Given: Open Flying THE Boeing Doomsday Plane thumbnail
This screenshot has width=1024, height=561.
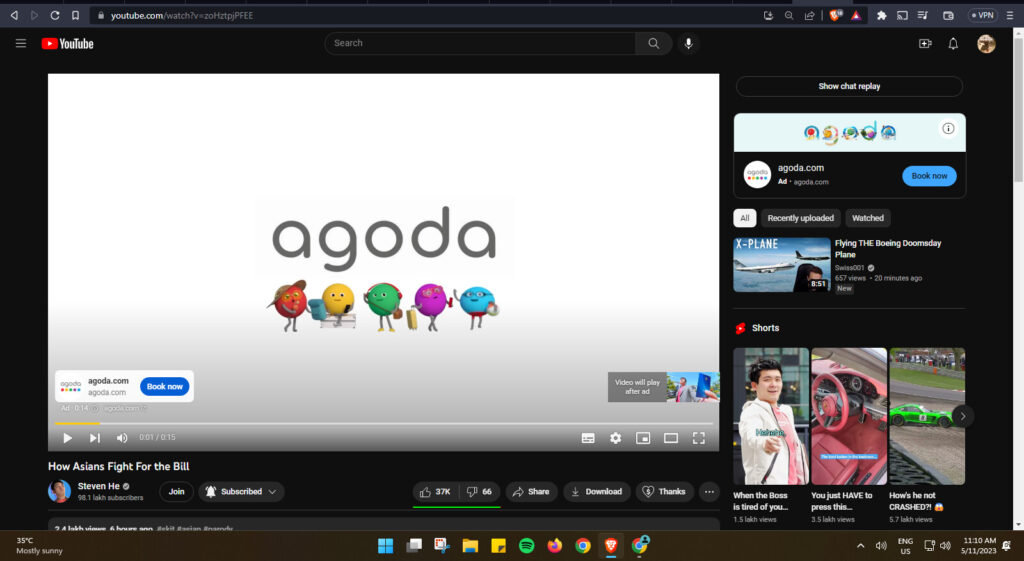Looking at the screenshot, I should 782,264.
